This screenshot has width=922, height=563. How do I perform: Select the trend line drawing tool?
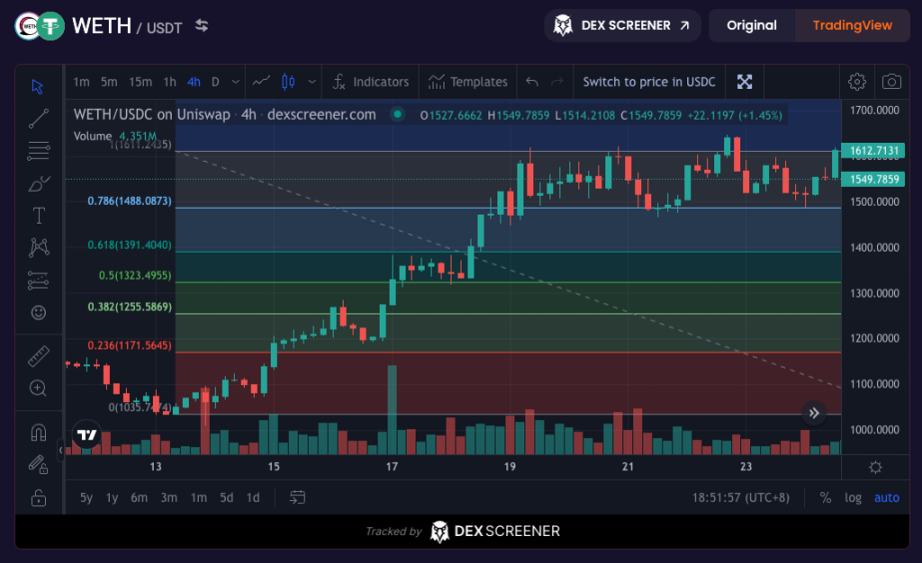(38, 119)
